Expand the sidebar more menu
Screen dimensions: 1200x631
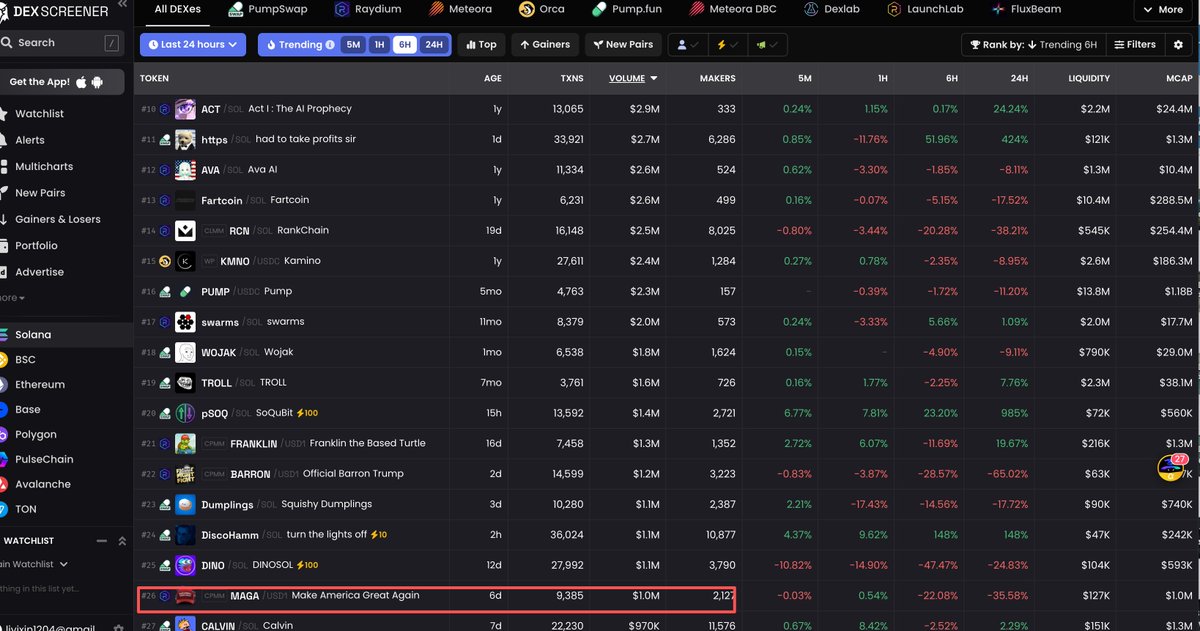click(x=12, y=298)
